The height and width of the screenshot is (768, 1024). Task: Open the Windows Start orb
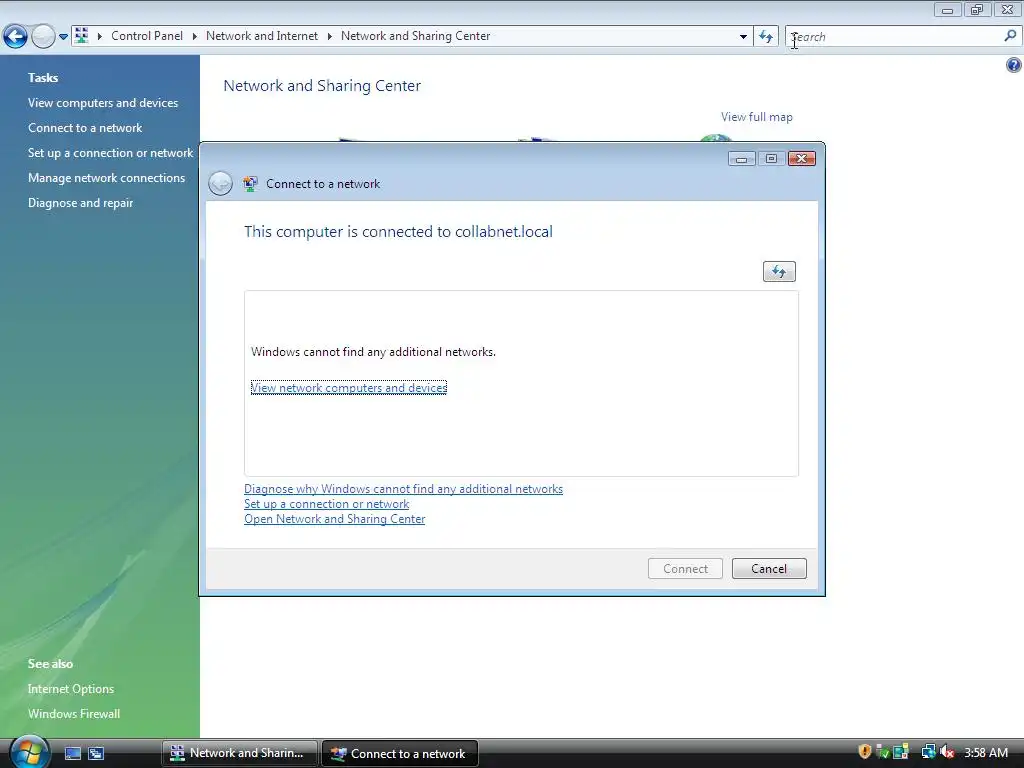[x=29, y=752]
